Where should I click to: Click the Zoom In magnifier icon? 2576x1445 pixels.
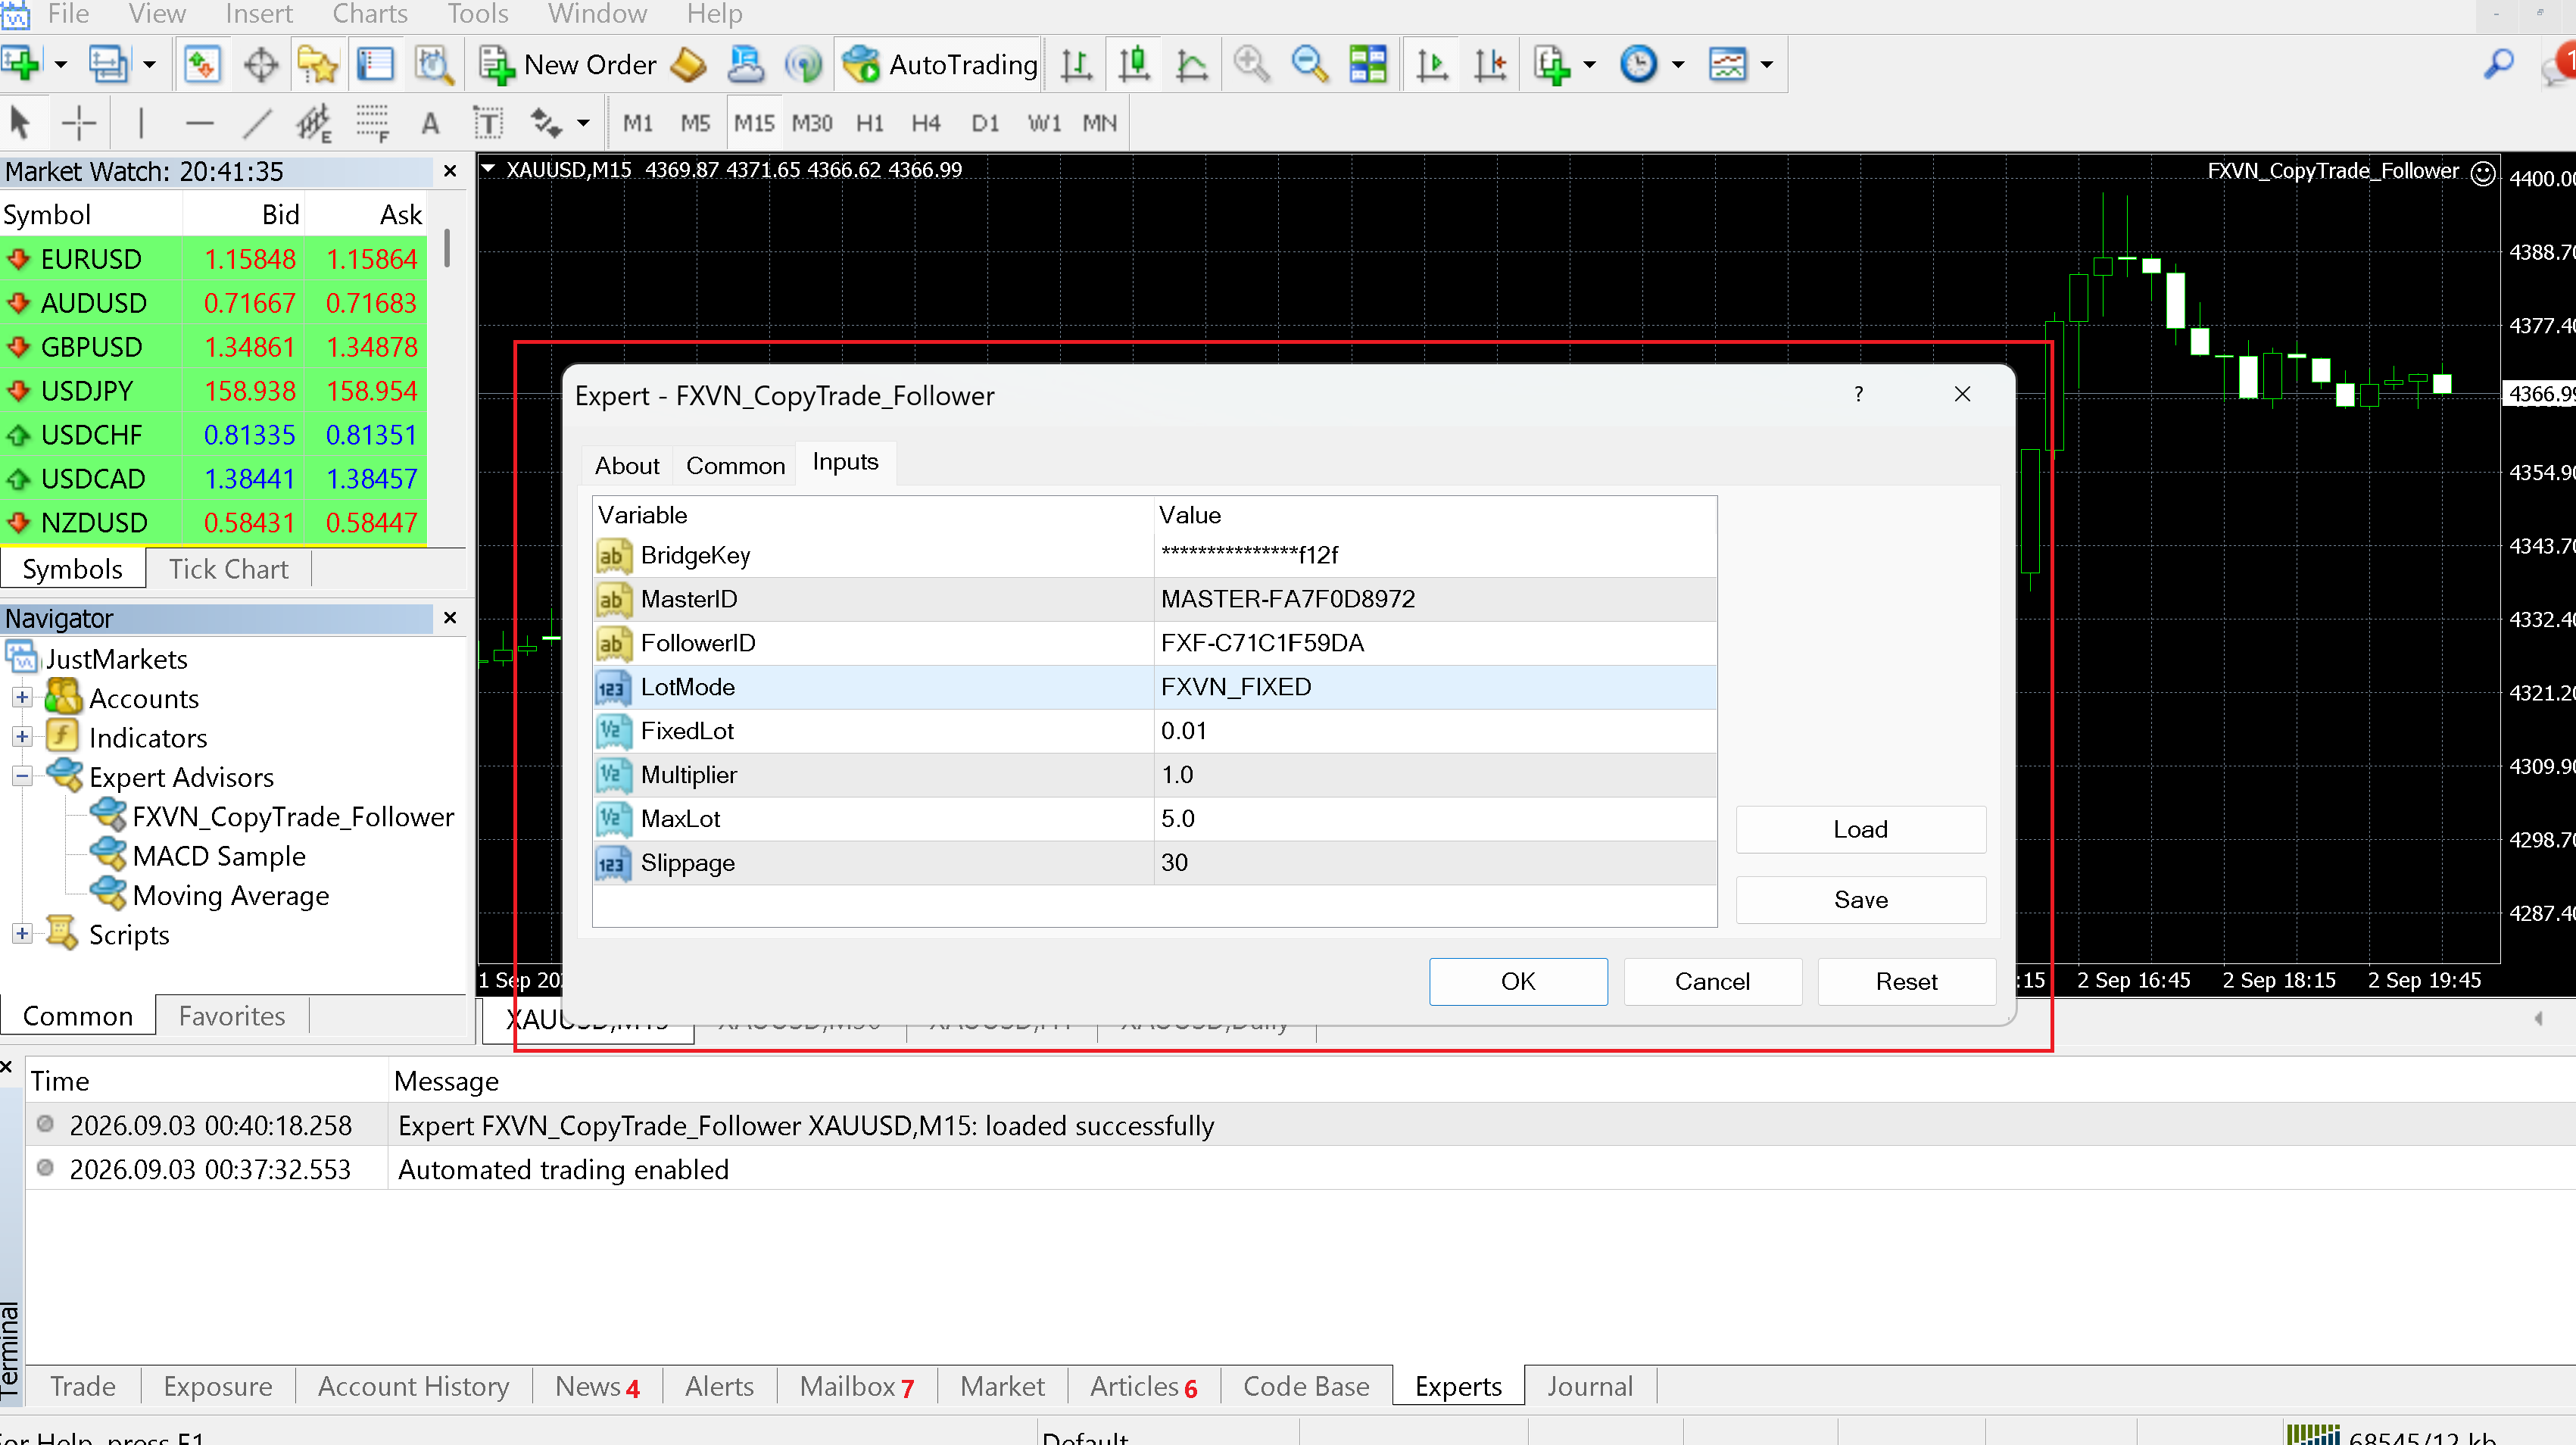pos(1251,65)
